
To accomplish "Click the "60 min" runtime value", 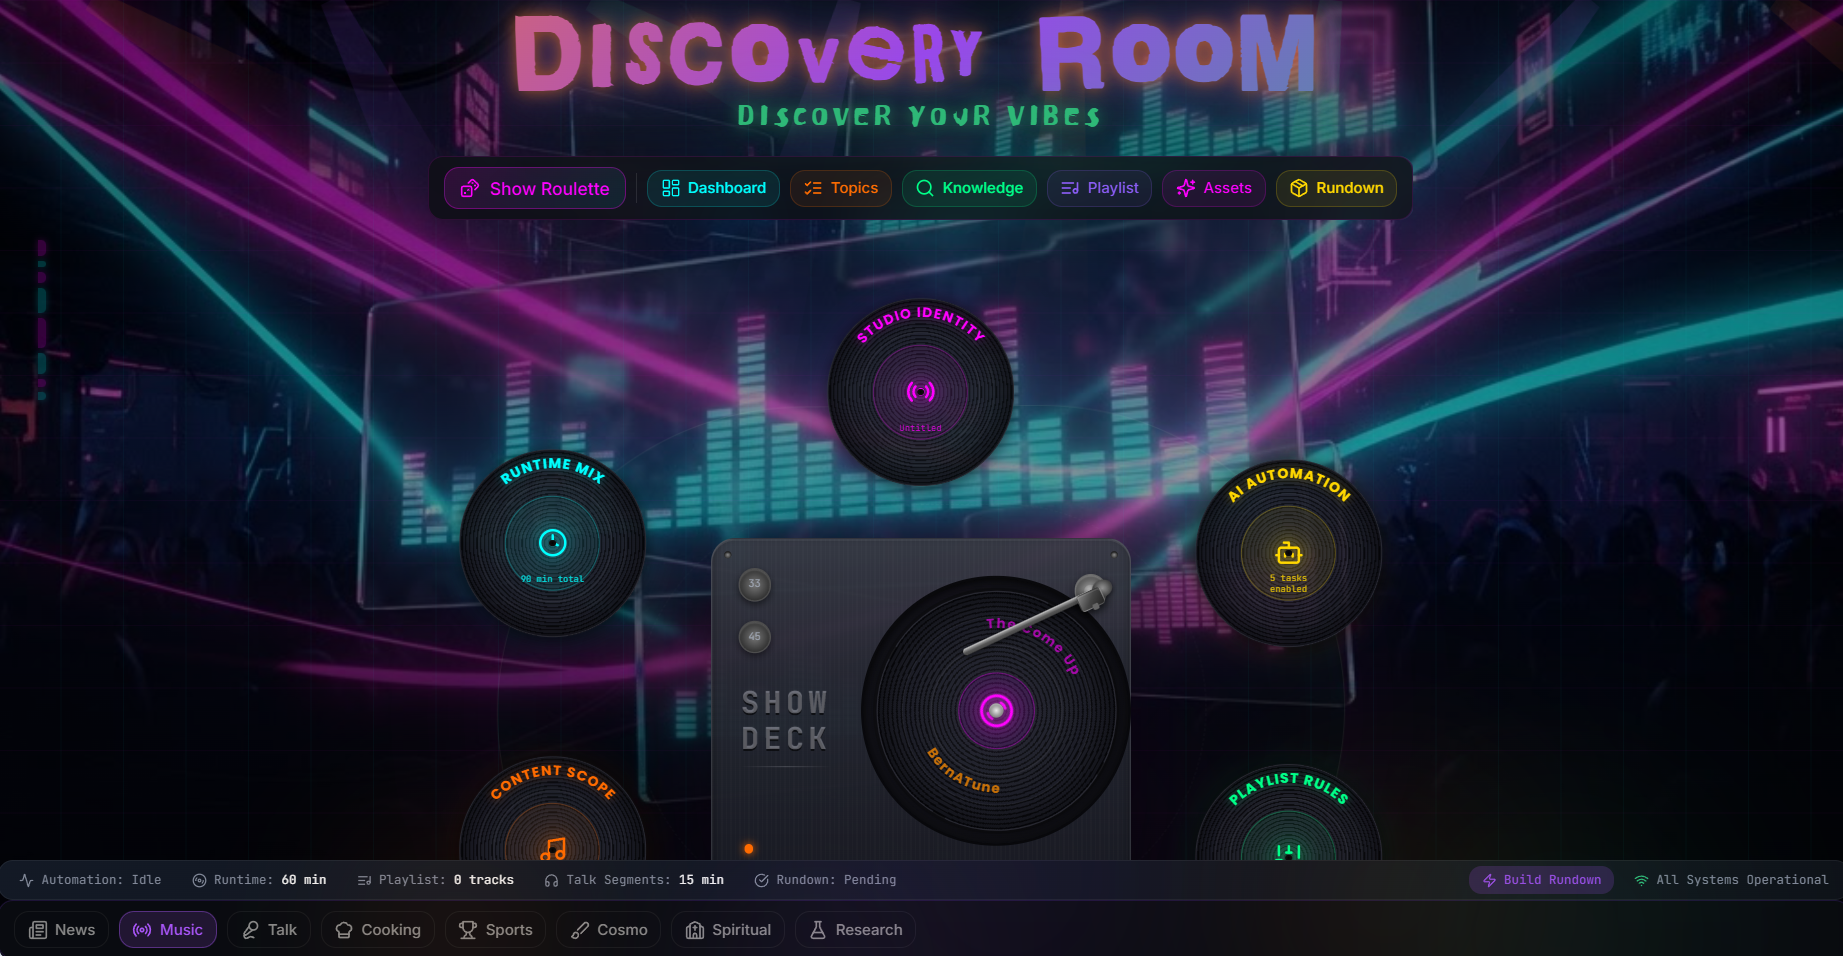I will 304,880.
